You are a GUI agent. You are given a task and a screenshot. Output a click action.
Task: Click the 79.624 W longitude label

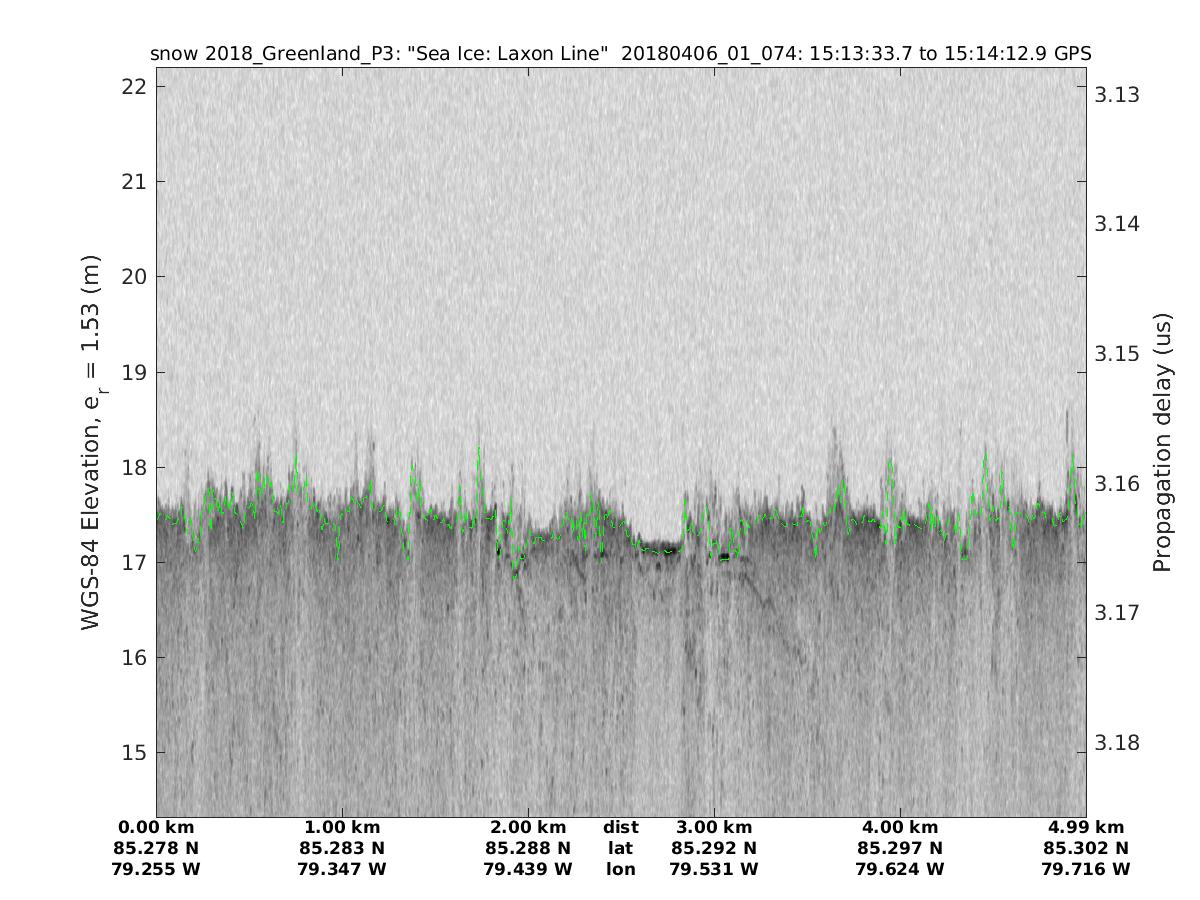pyautogui.click(x=900, y=869)
